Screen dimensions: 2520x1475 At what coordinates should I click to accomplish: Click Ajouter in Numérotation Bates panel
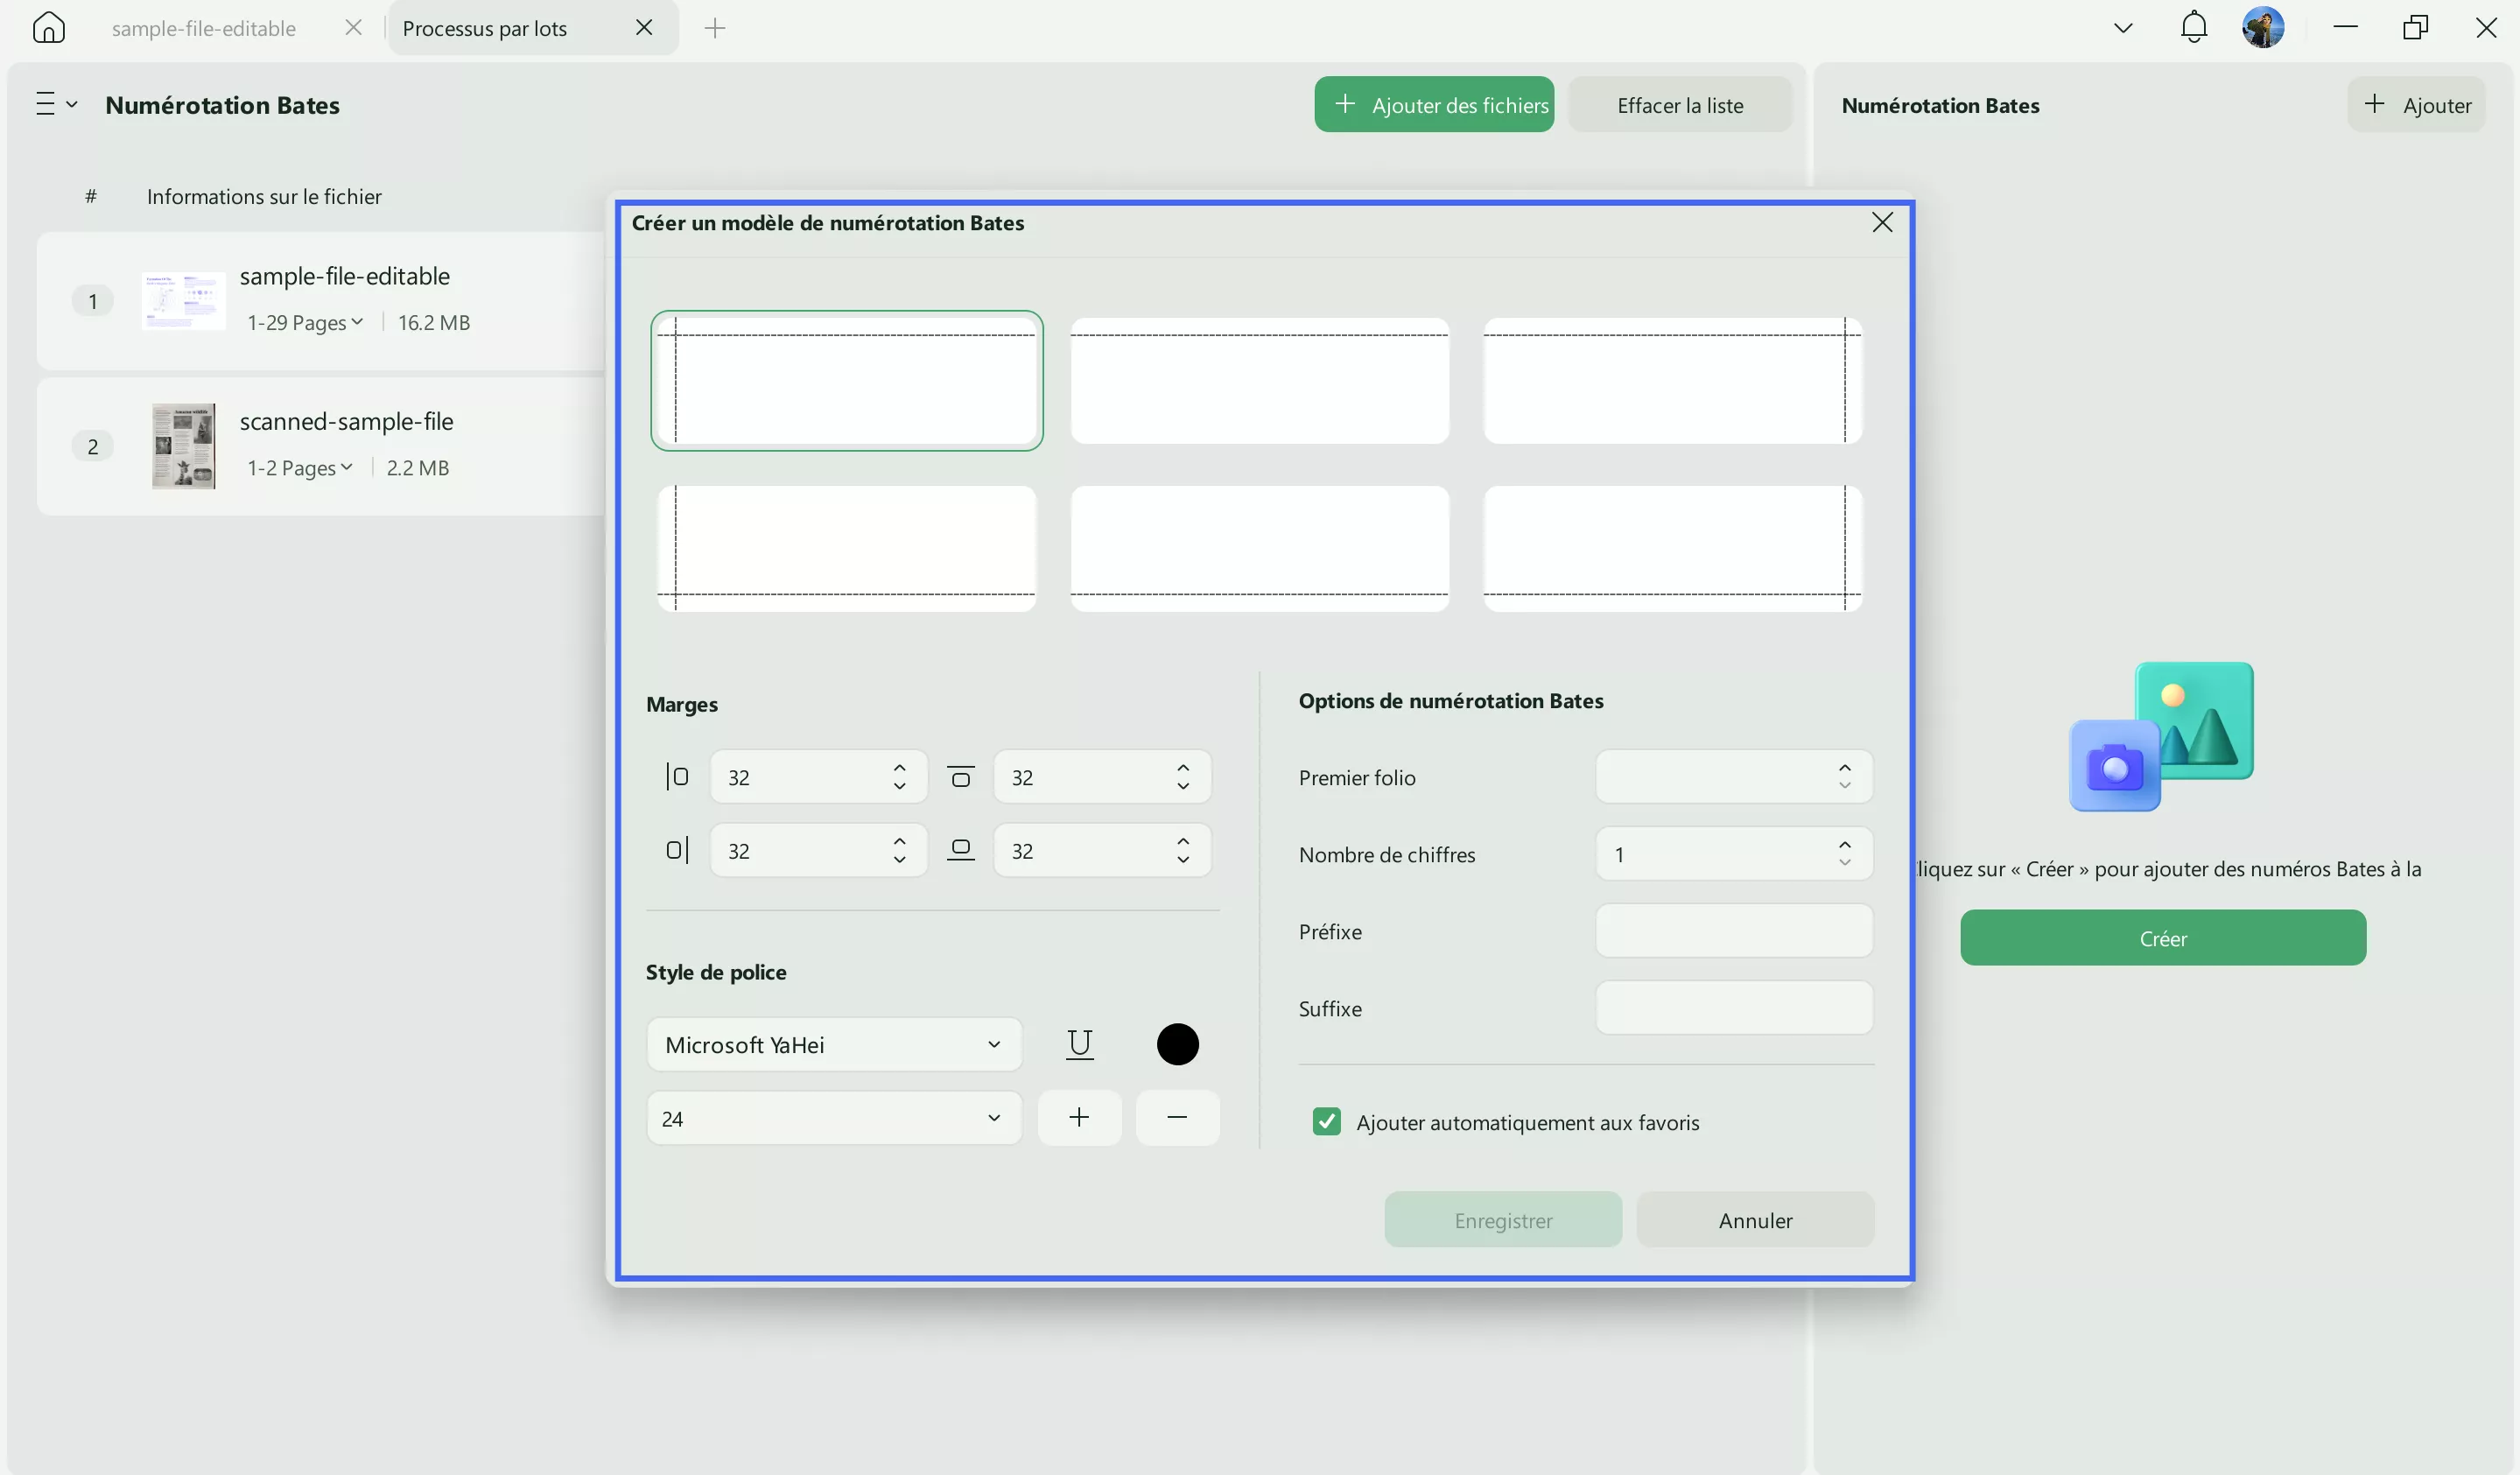pos(2416,104)
